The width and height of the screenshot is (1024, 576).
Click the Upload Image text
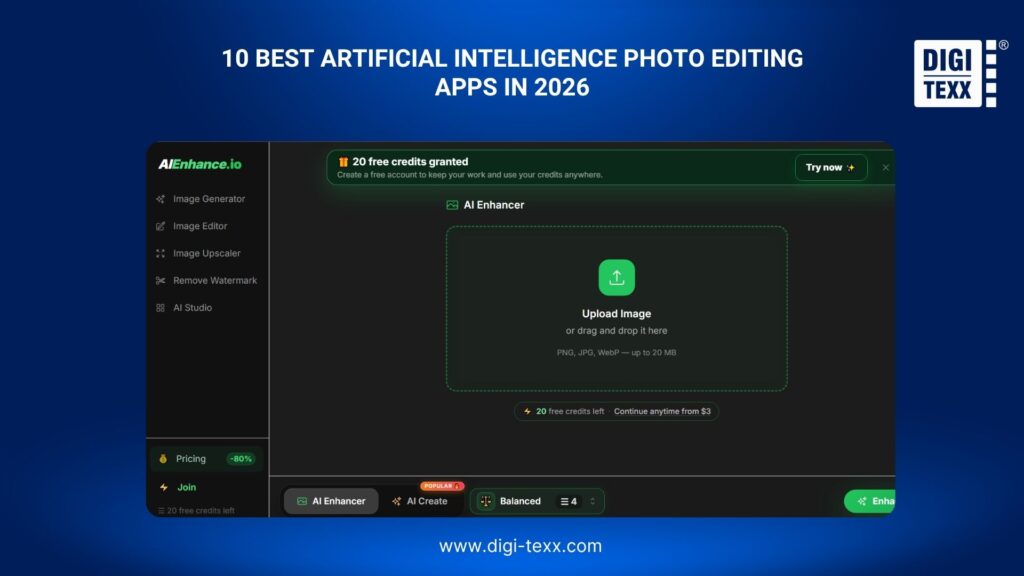[616, 313]
